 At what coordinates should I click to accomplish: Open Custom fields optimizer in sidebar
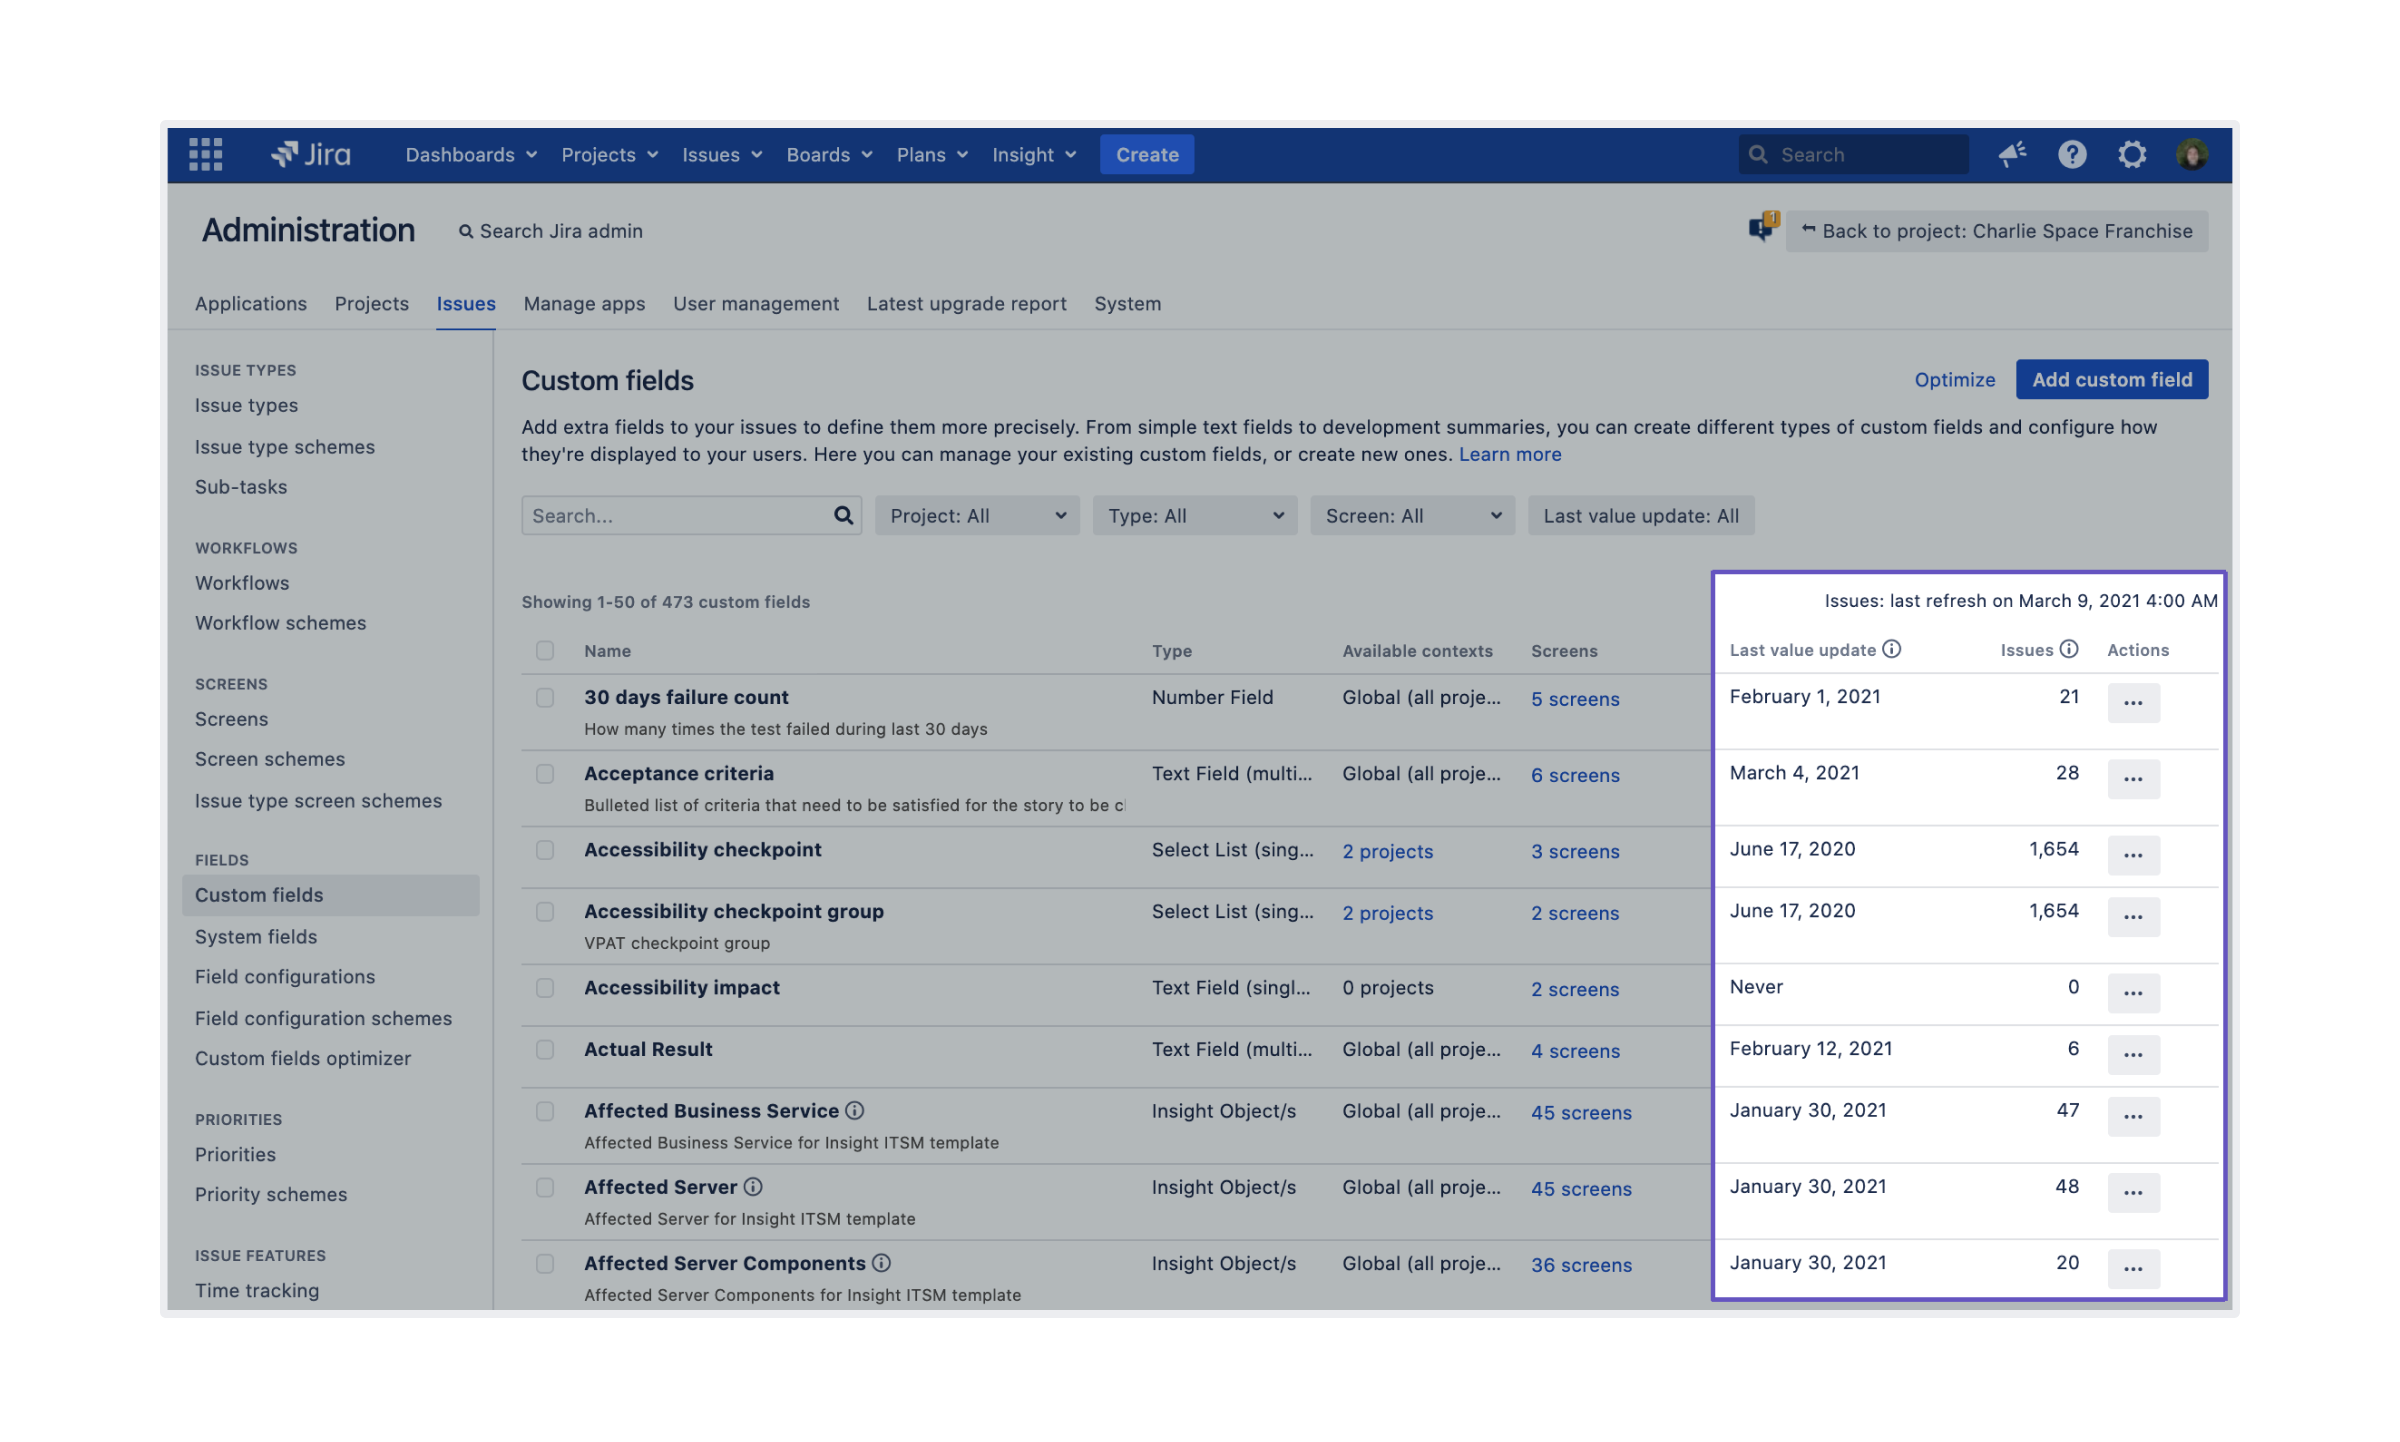coord(303,1058)
